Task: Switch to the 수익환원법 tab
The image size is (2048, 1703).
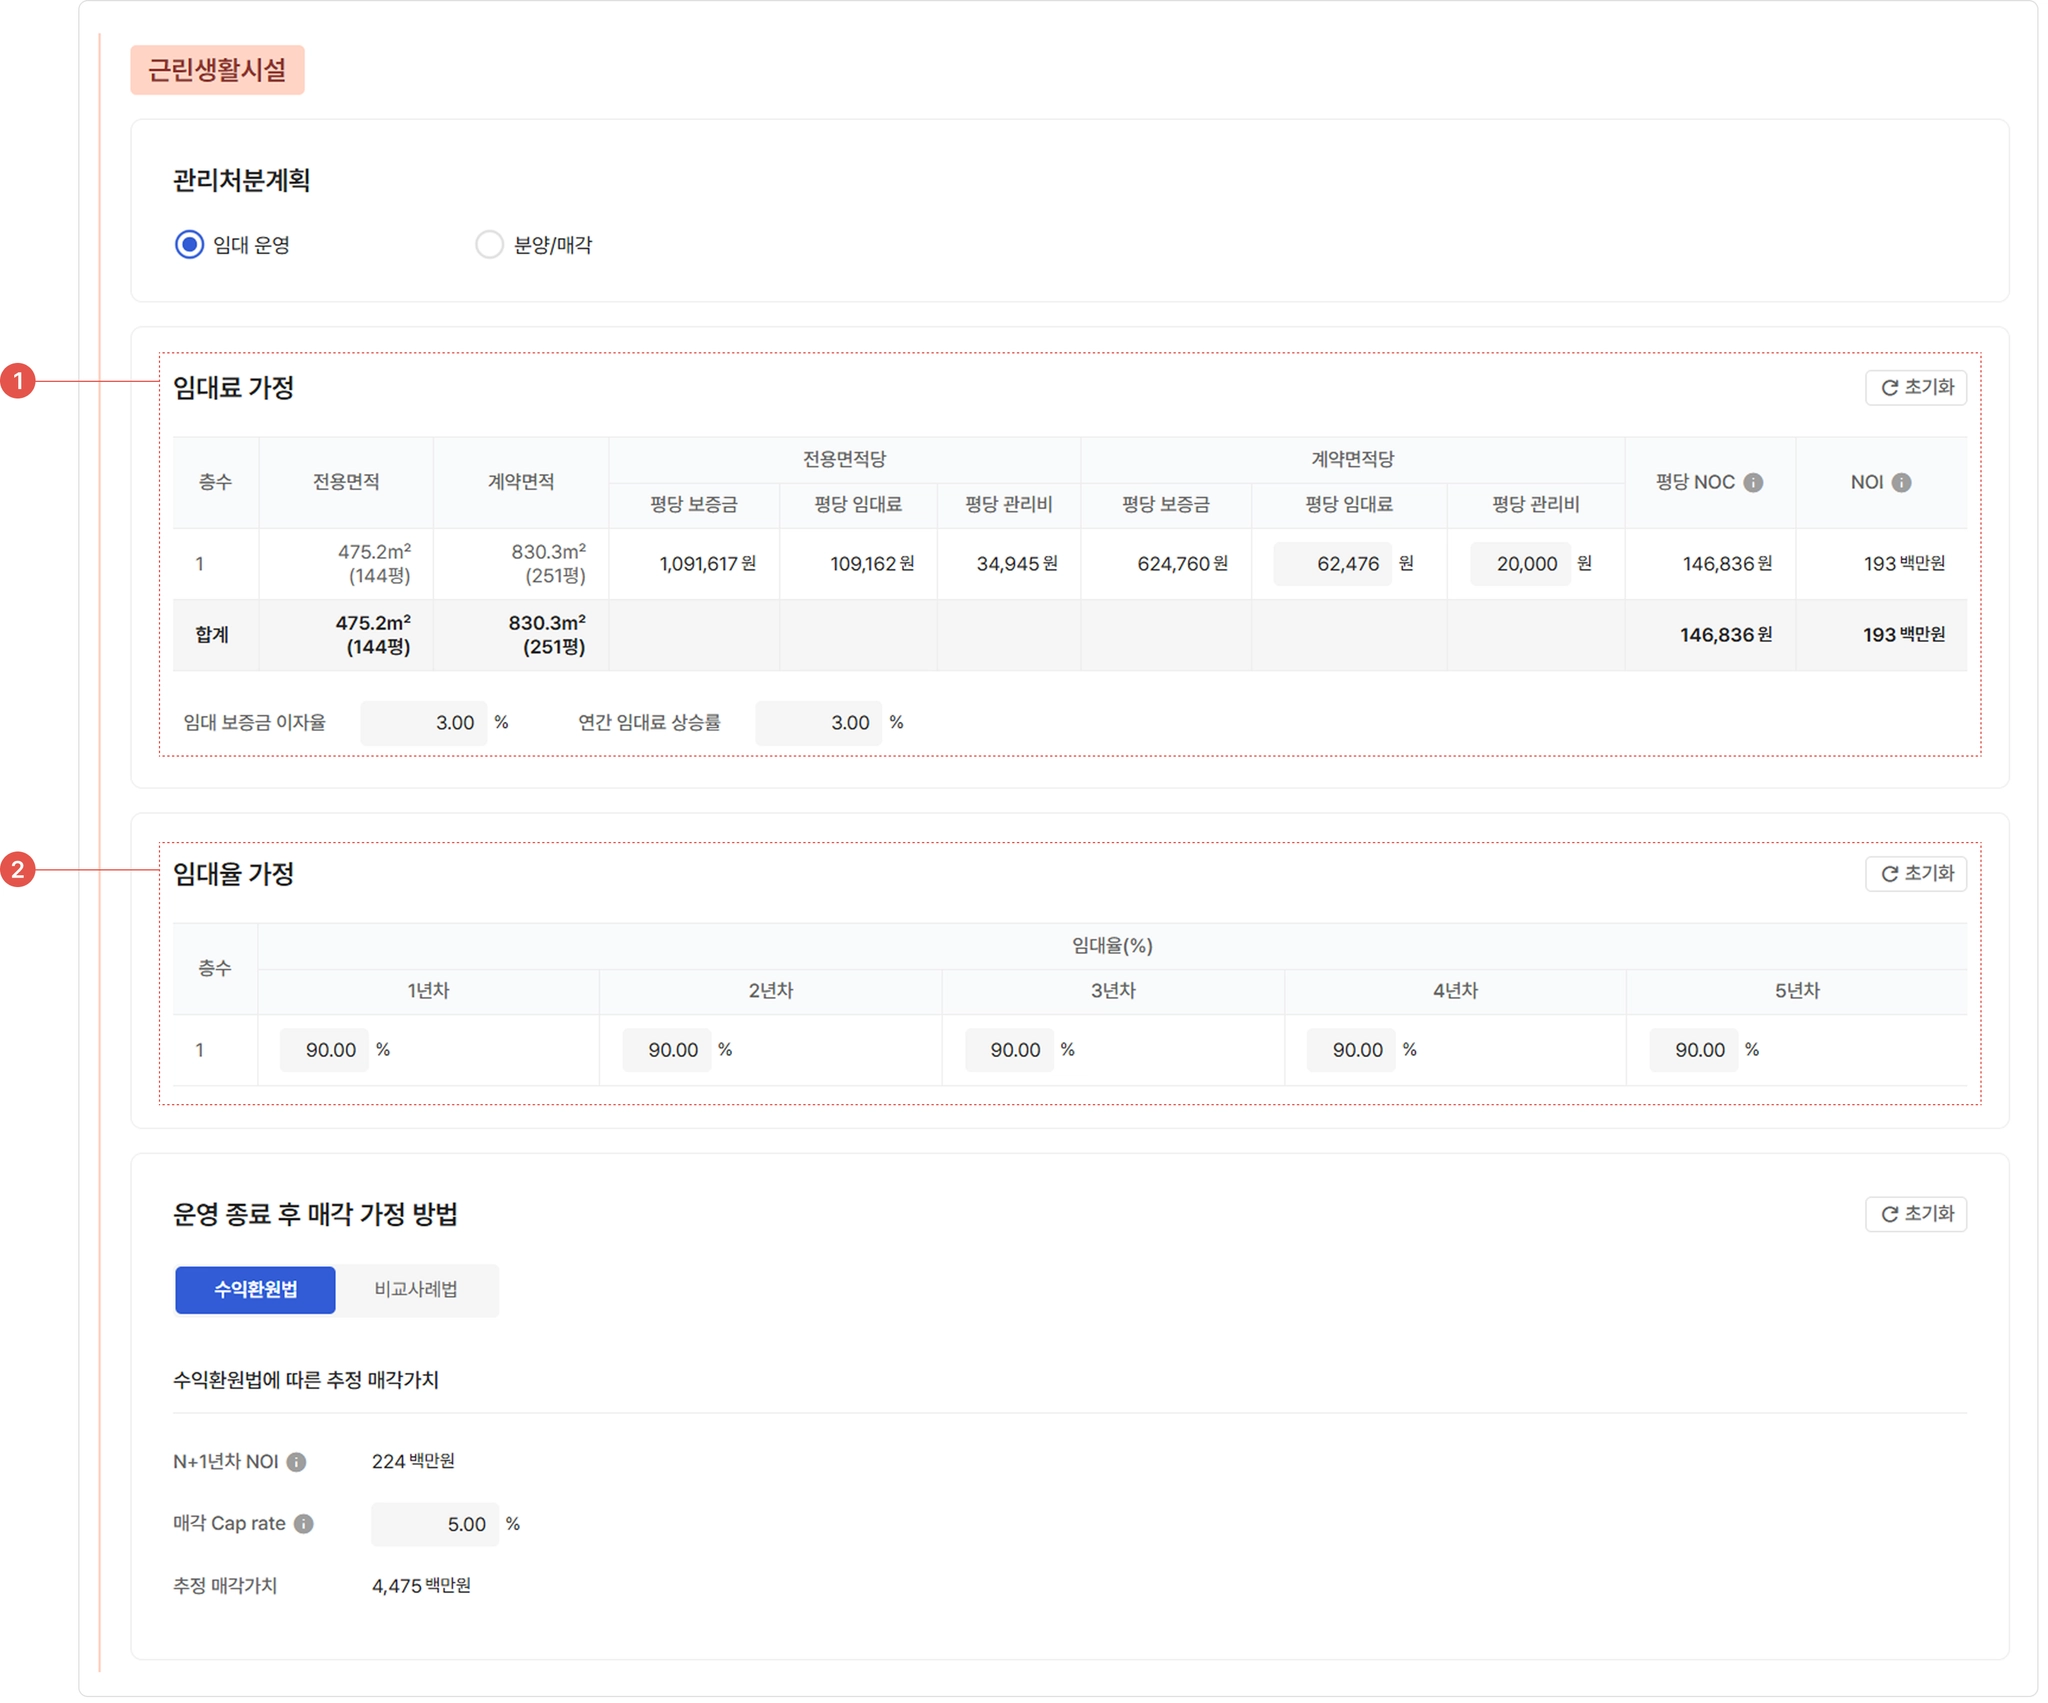Action: 255,1290
